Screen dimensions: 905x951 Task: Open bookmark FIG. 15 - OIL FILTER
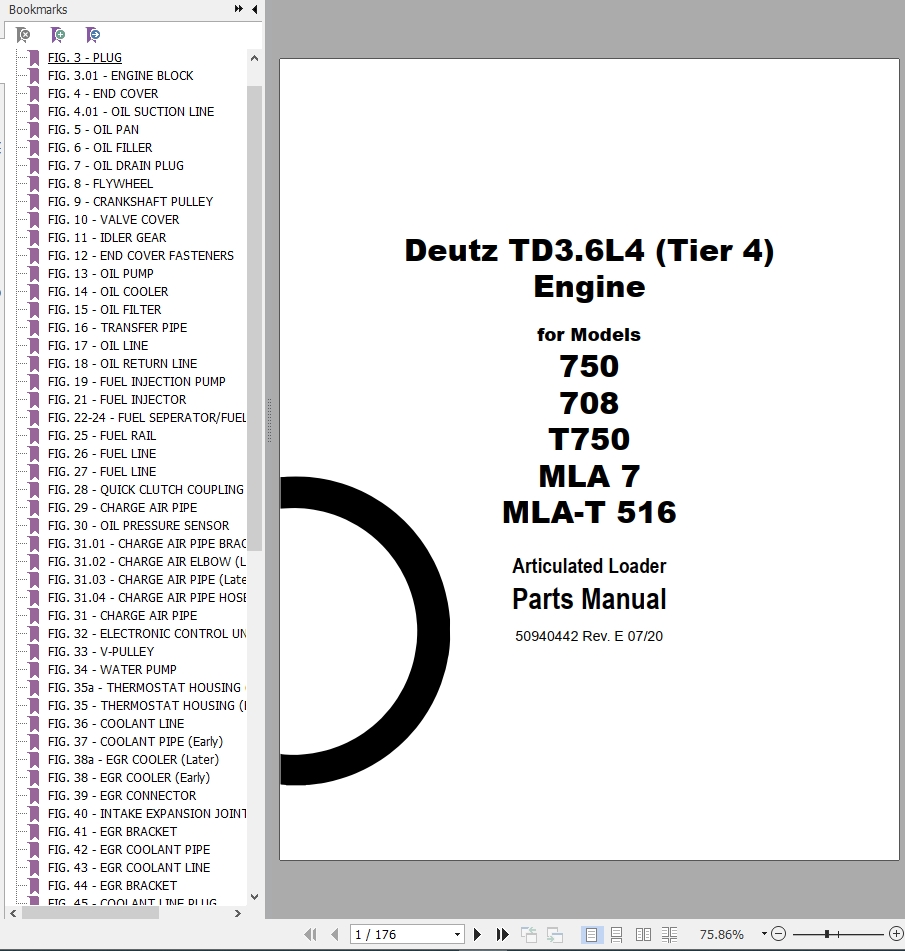[x=104, y=310]
